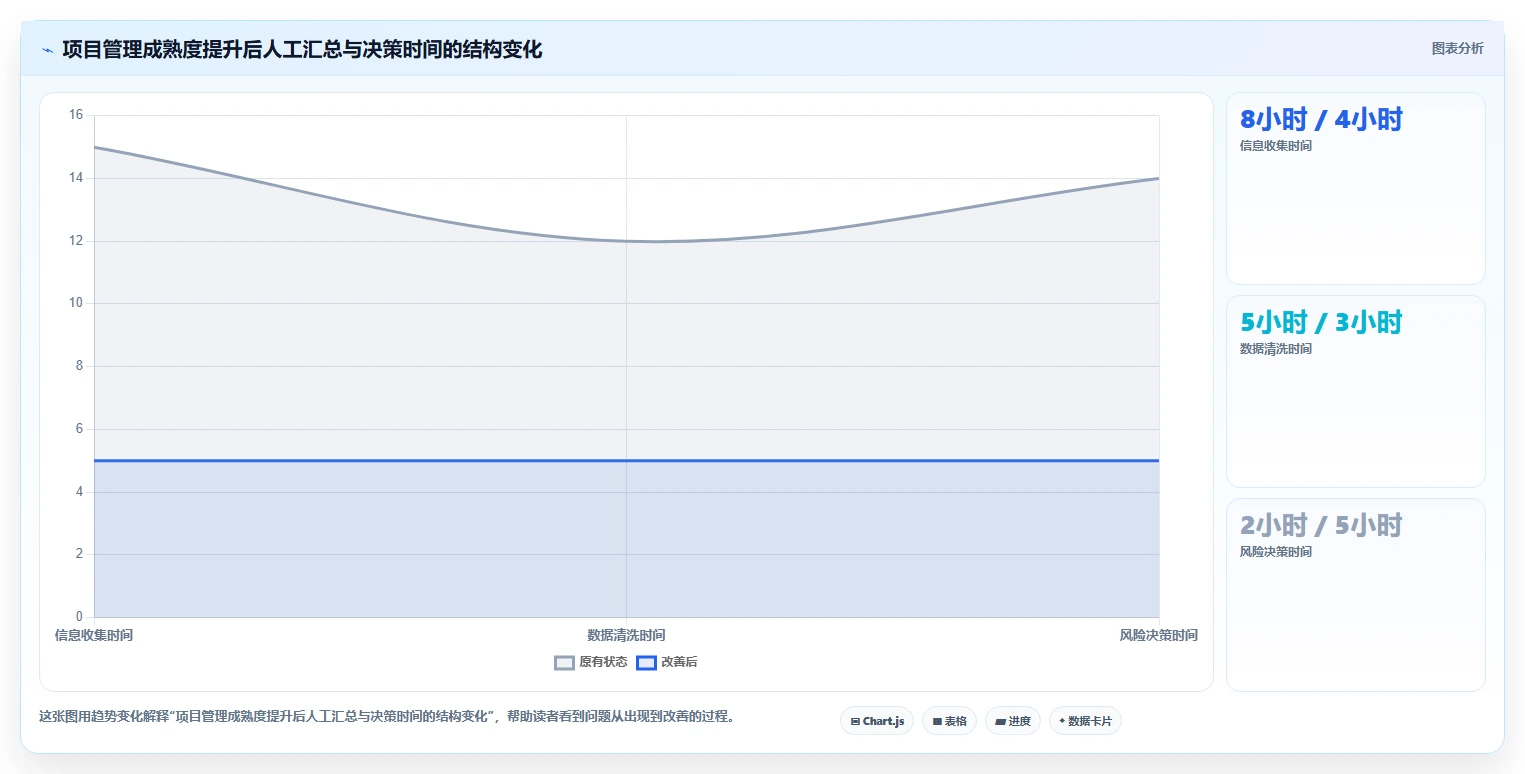Click the blue line point at 数据清洗时间
1525x774 pixels.
pyautogui.click(x=626, y=461)
